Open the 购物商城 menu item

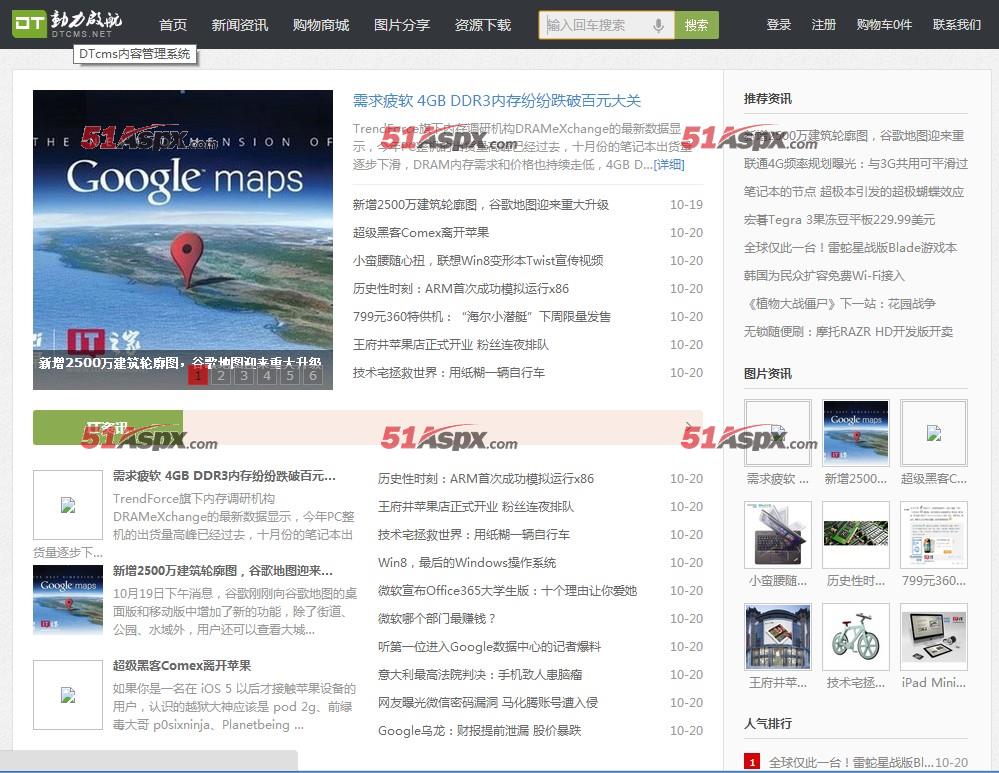tap(320, 25)
